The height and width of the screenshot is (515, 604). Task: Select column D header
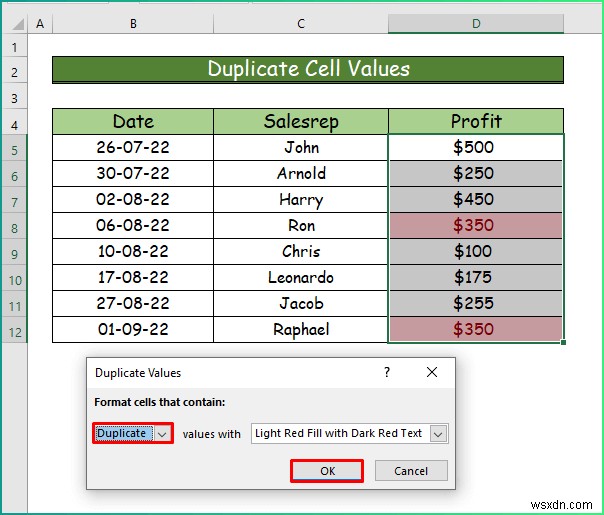pyautogui.click(x=476, y=24)
